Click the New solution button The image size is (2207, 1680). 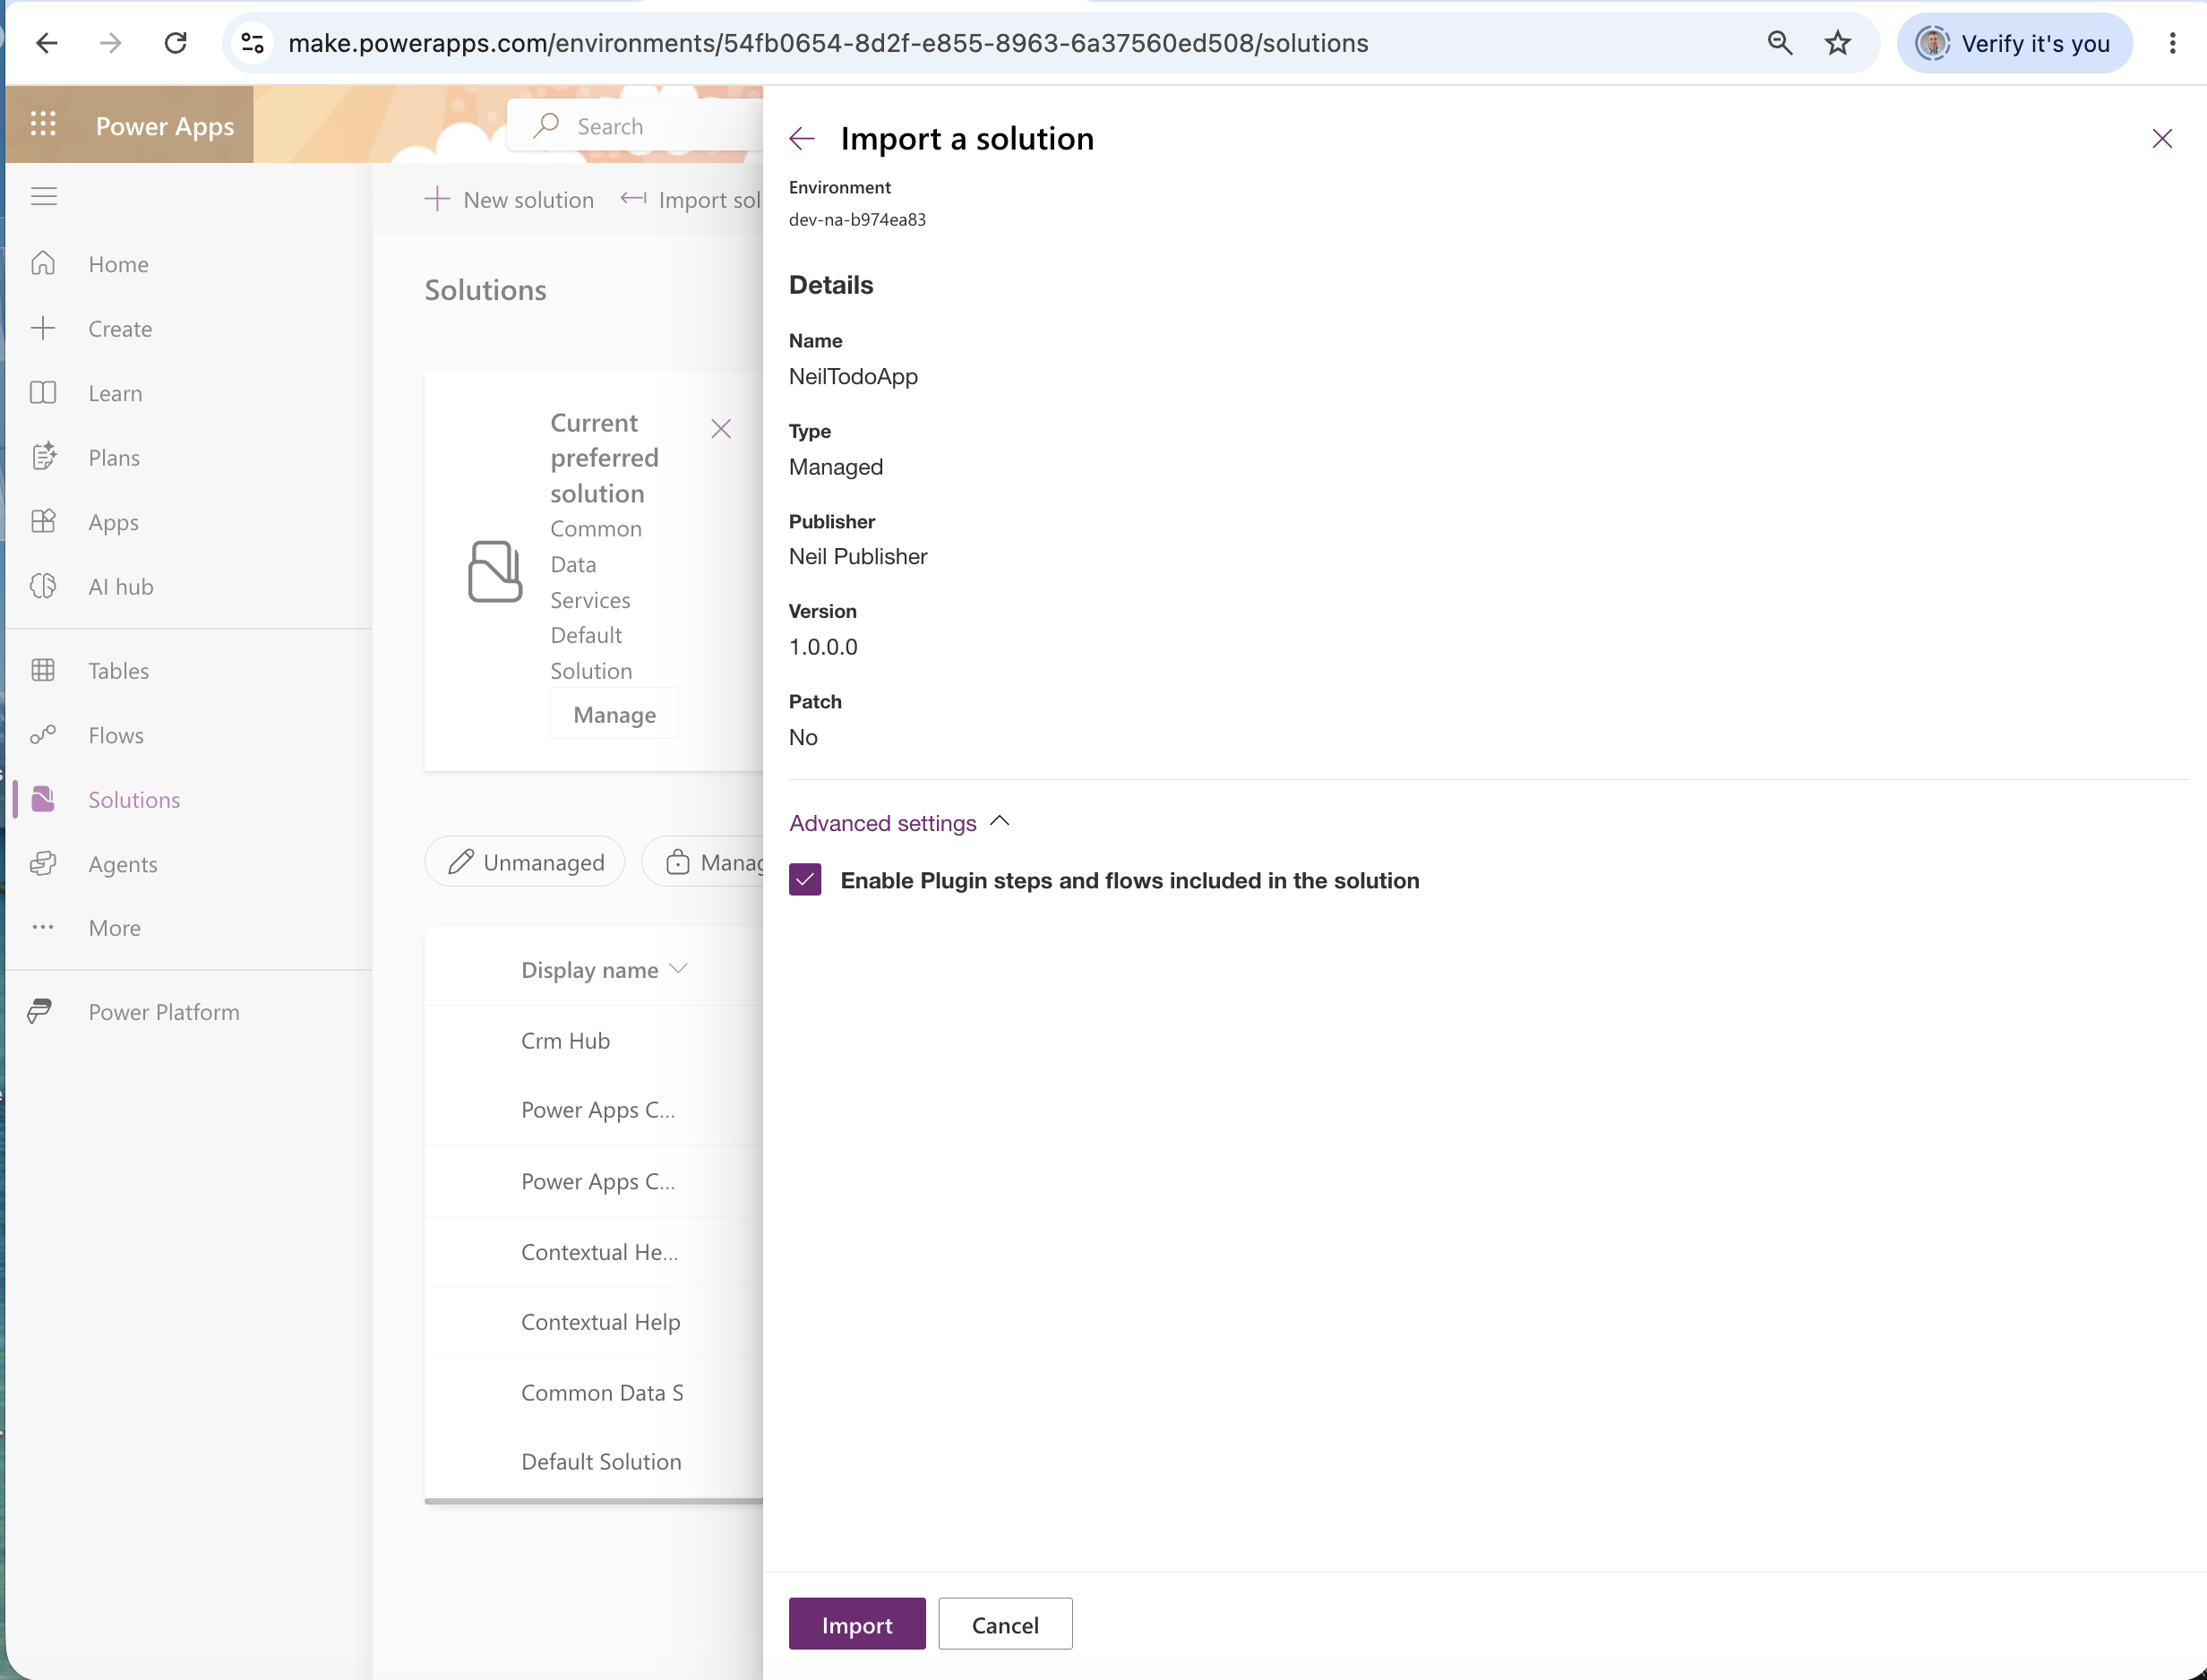[x=509, y=199]
